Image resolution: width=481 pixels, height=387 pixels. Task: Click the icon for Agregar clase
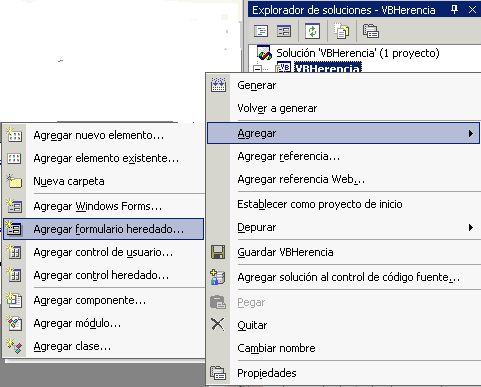pyautogui.click(x=14, y=346)
